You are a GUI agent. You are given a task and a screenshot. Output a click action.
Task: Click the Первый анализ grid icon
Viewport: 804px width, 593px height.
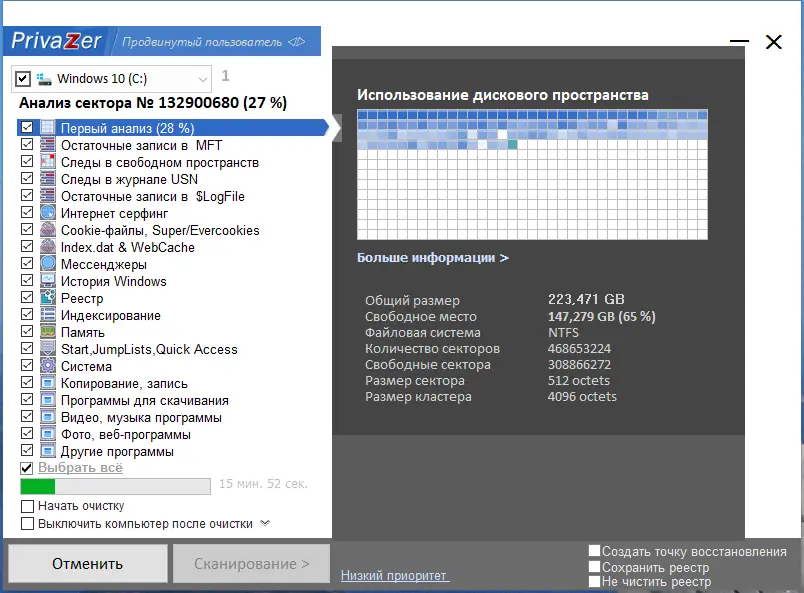48,127
